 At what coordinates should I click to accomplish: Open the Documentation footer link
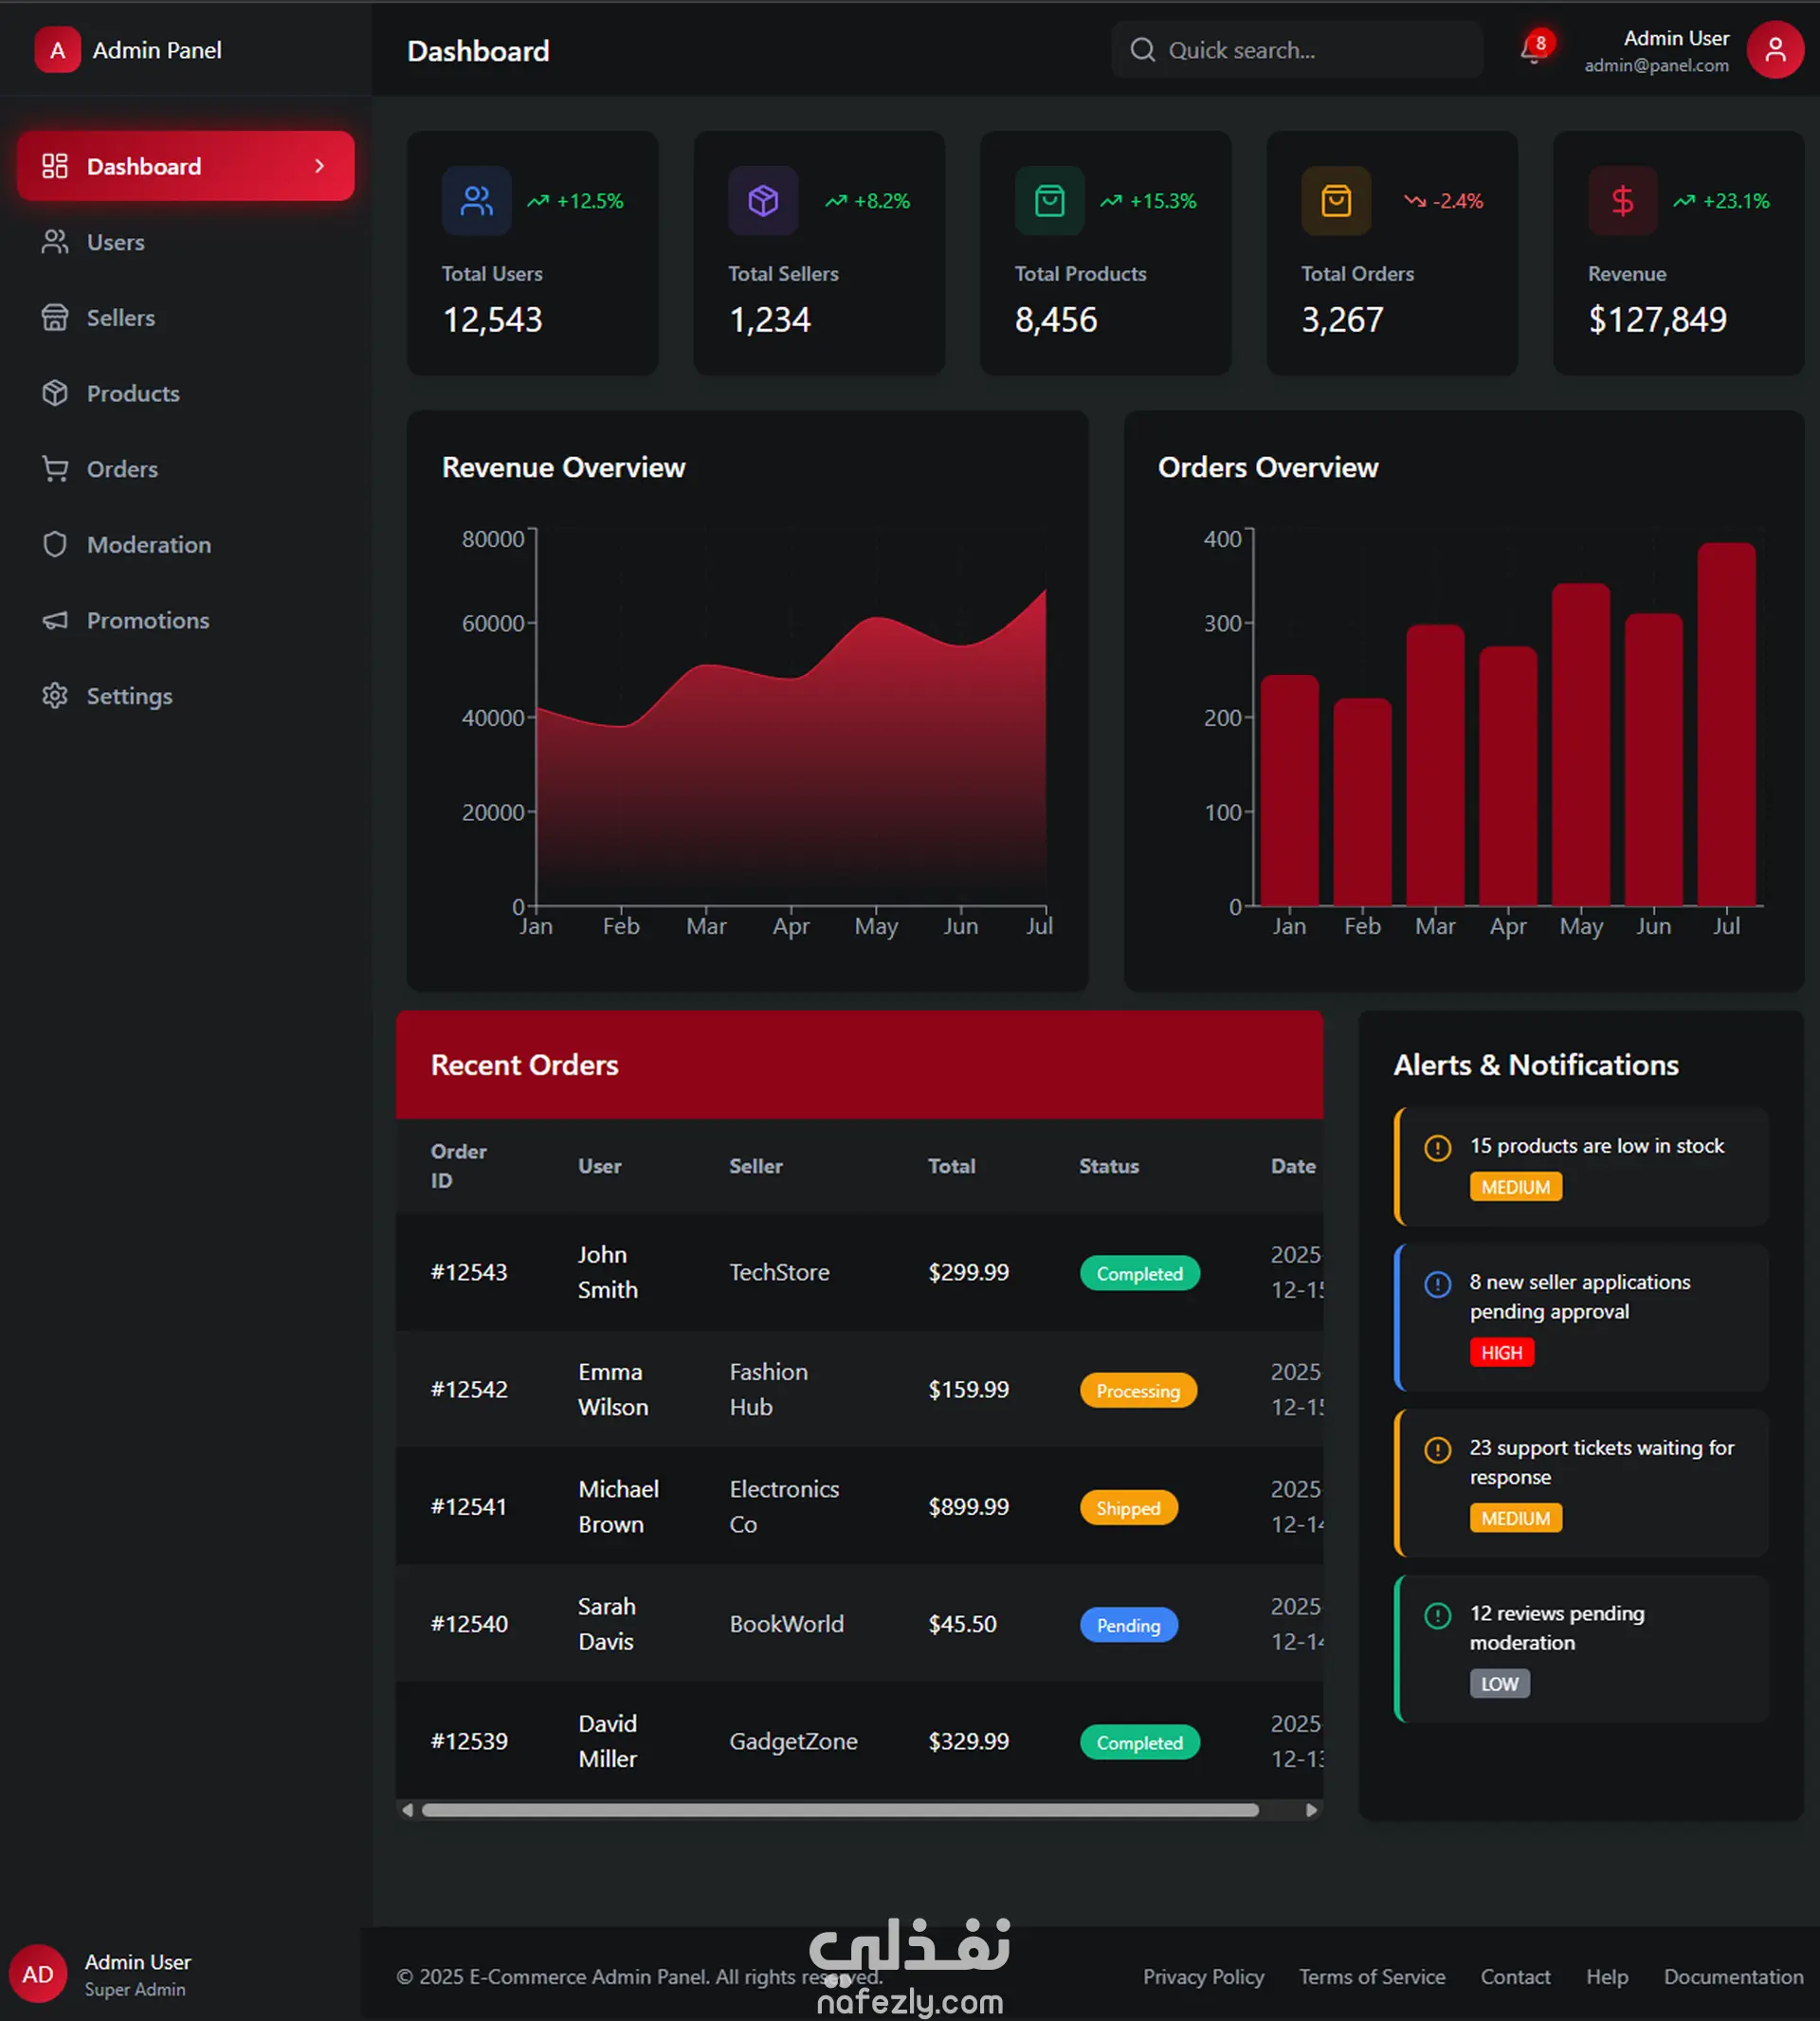[1734, 1977]
